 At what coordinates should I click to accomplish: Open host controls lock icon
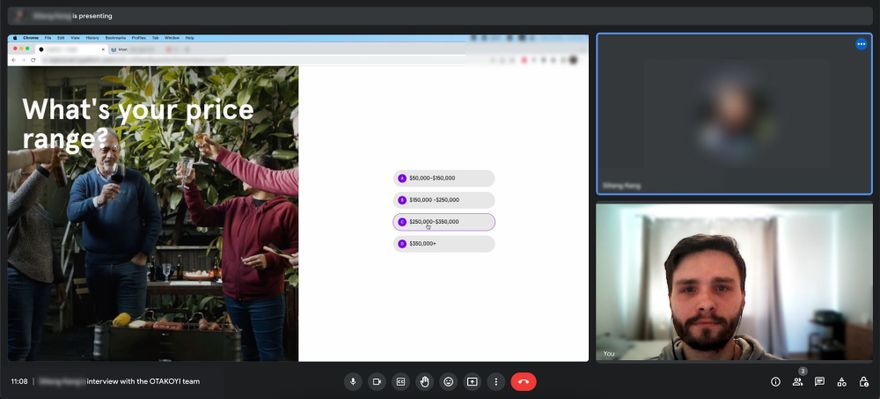[x=864, y=382]
